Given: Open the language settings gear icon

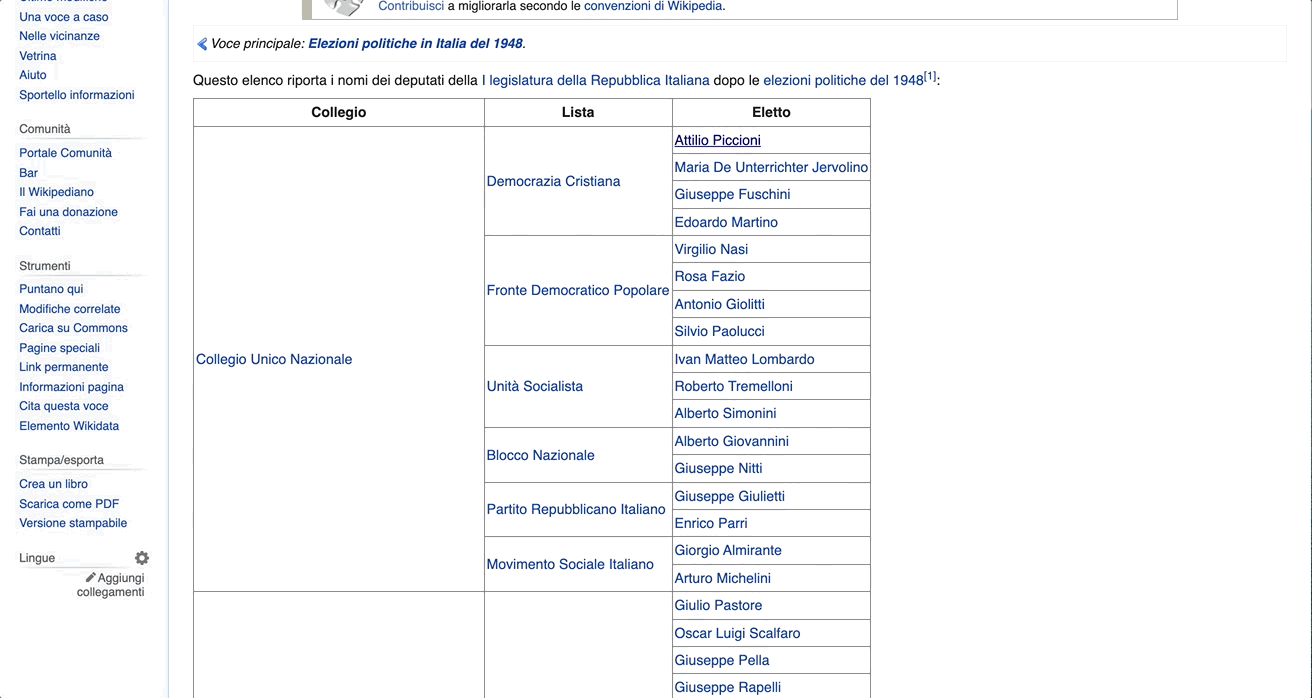Looking at the screenshot, I should [142, 558].
